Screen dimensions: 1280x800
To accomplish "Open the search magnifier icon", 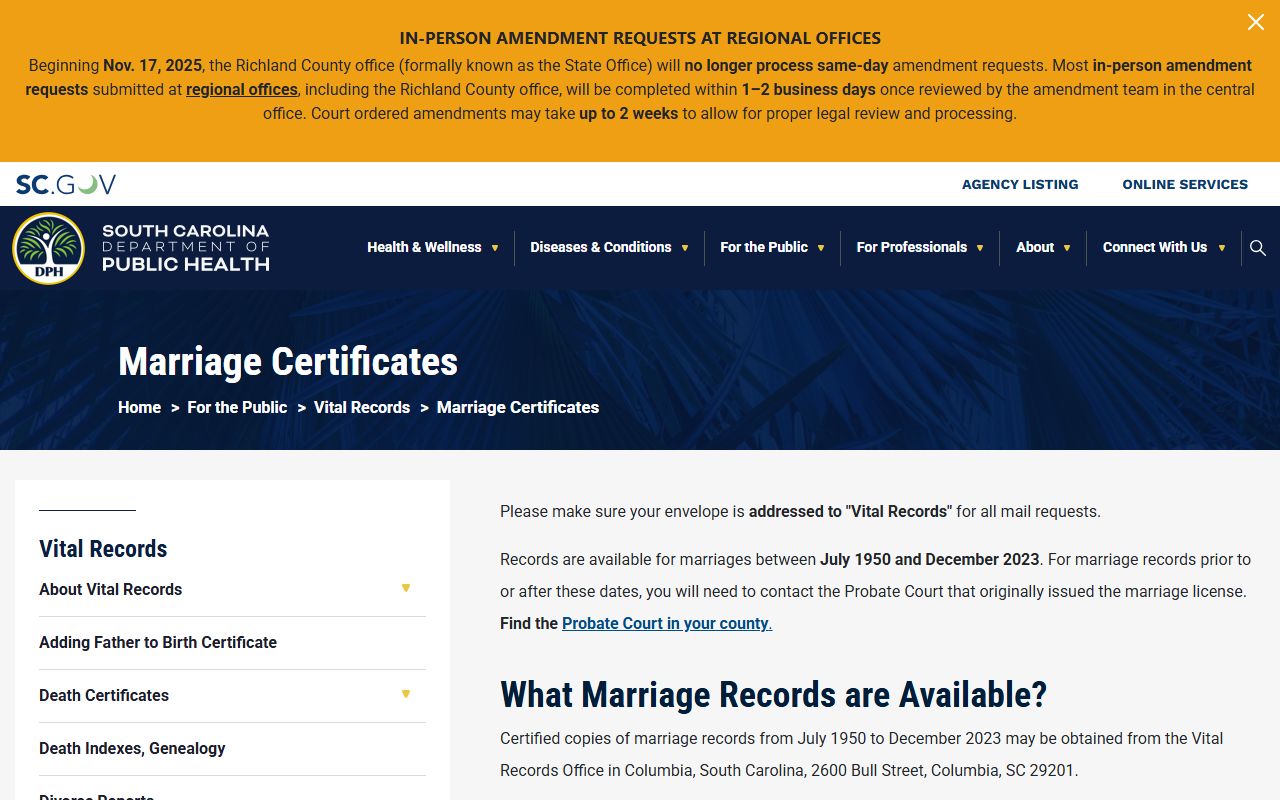I will click(x=1258, y=248).
